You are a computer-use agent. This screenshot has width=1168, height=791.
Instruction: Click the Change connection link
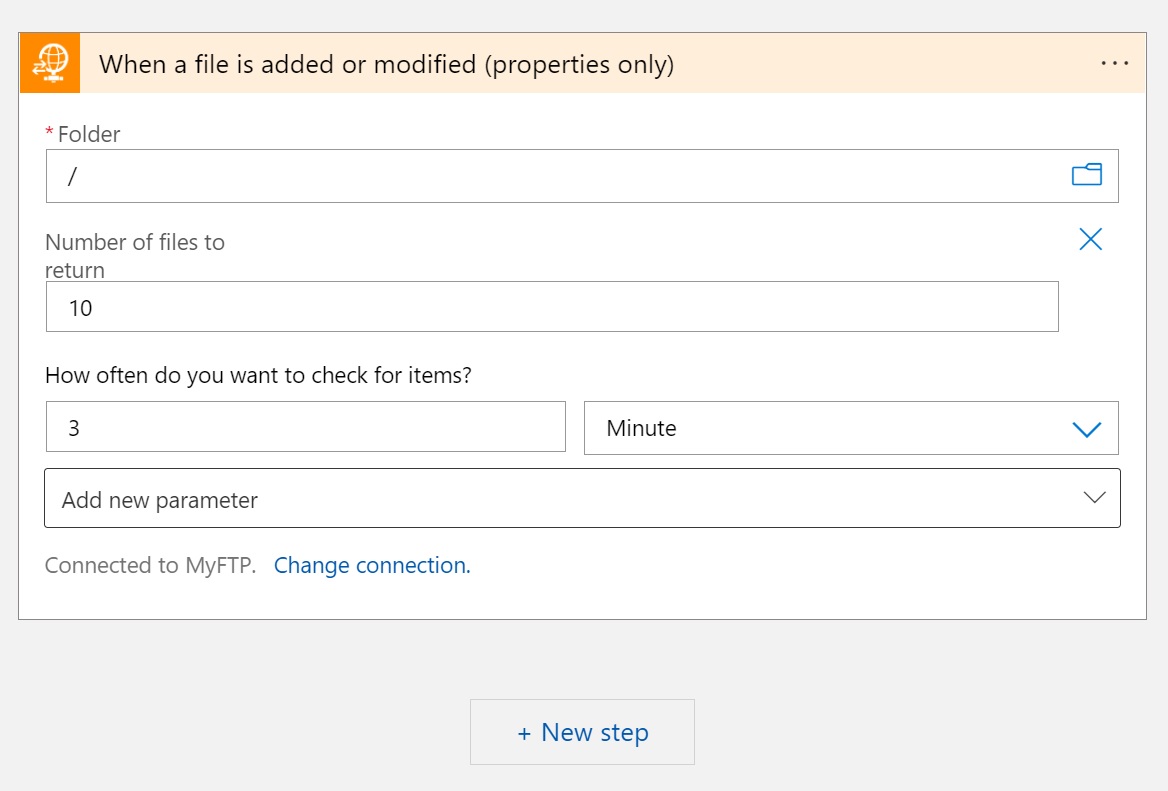(x=372, y=566)
